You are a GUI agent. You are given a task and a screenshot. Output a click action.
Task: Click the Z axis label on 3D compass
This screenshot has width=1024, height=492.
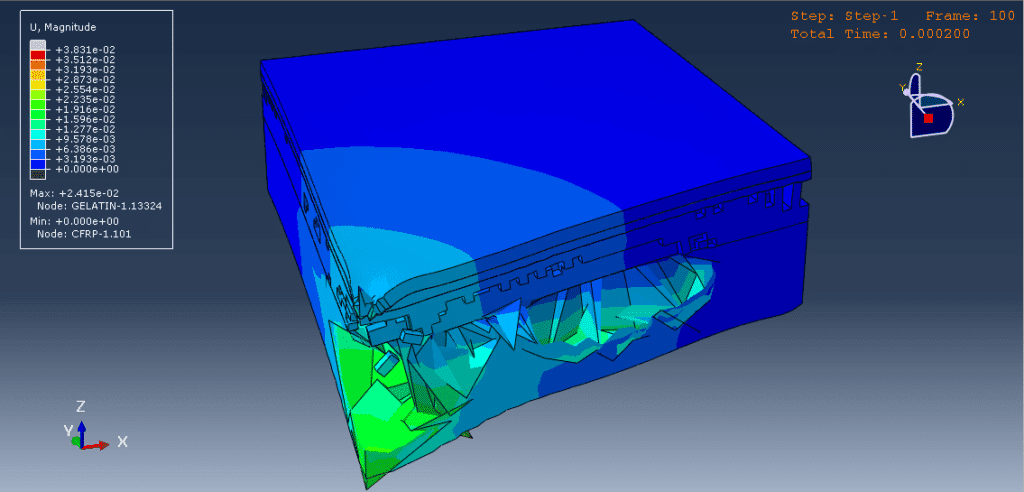pyautogui.click(x=919, y=67)
